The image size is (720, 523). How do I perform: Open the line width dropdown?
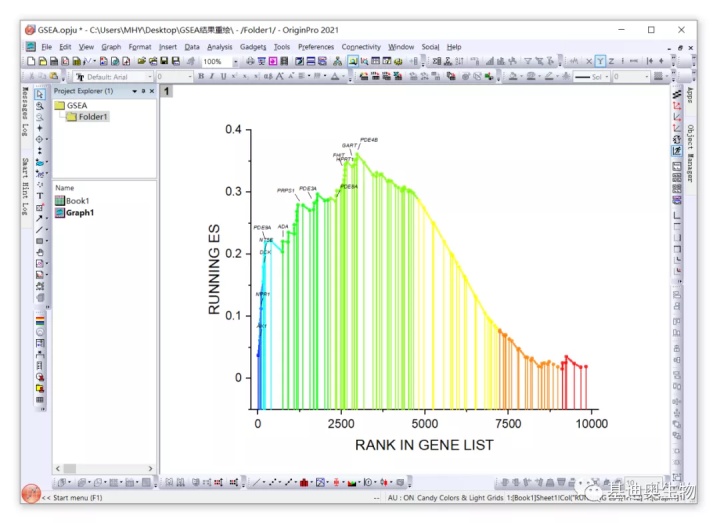[647, 77]
